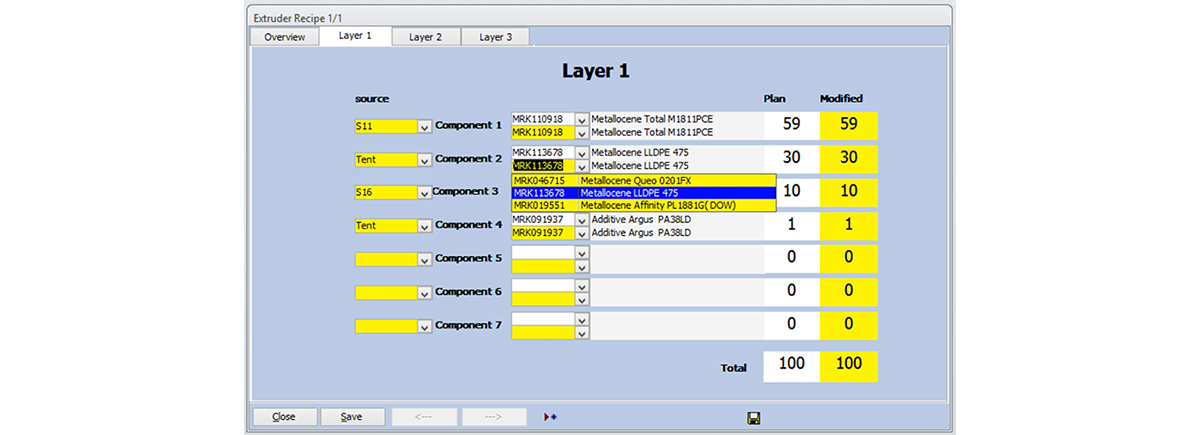Open Component 7 yellow modified material dropdown arrow
1200x435 pixels.
(x=583, y=331)
